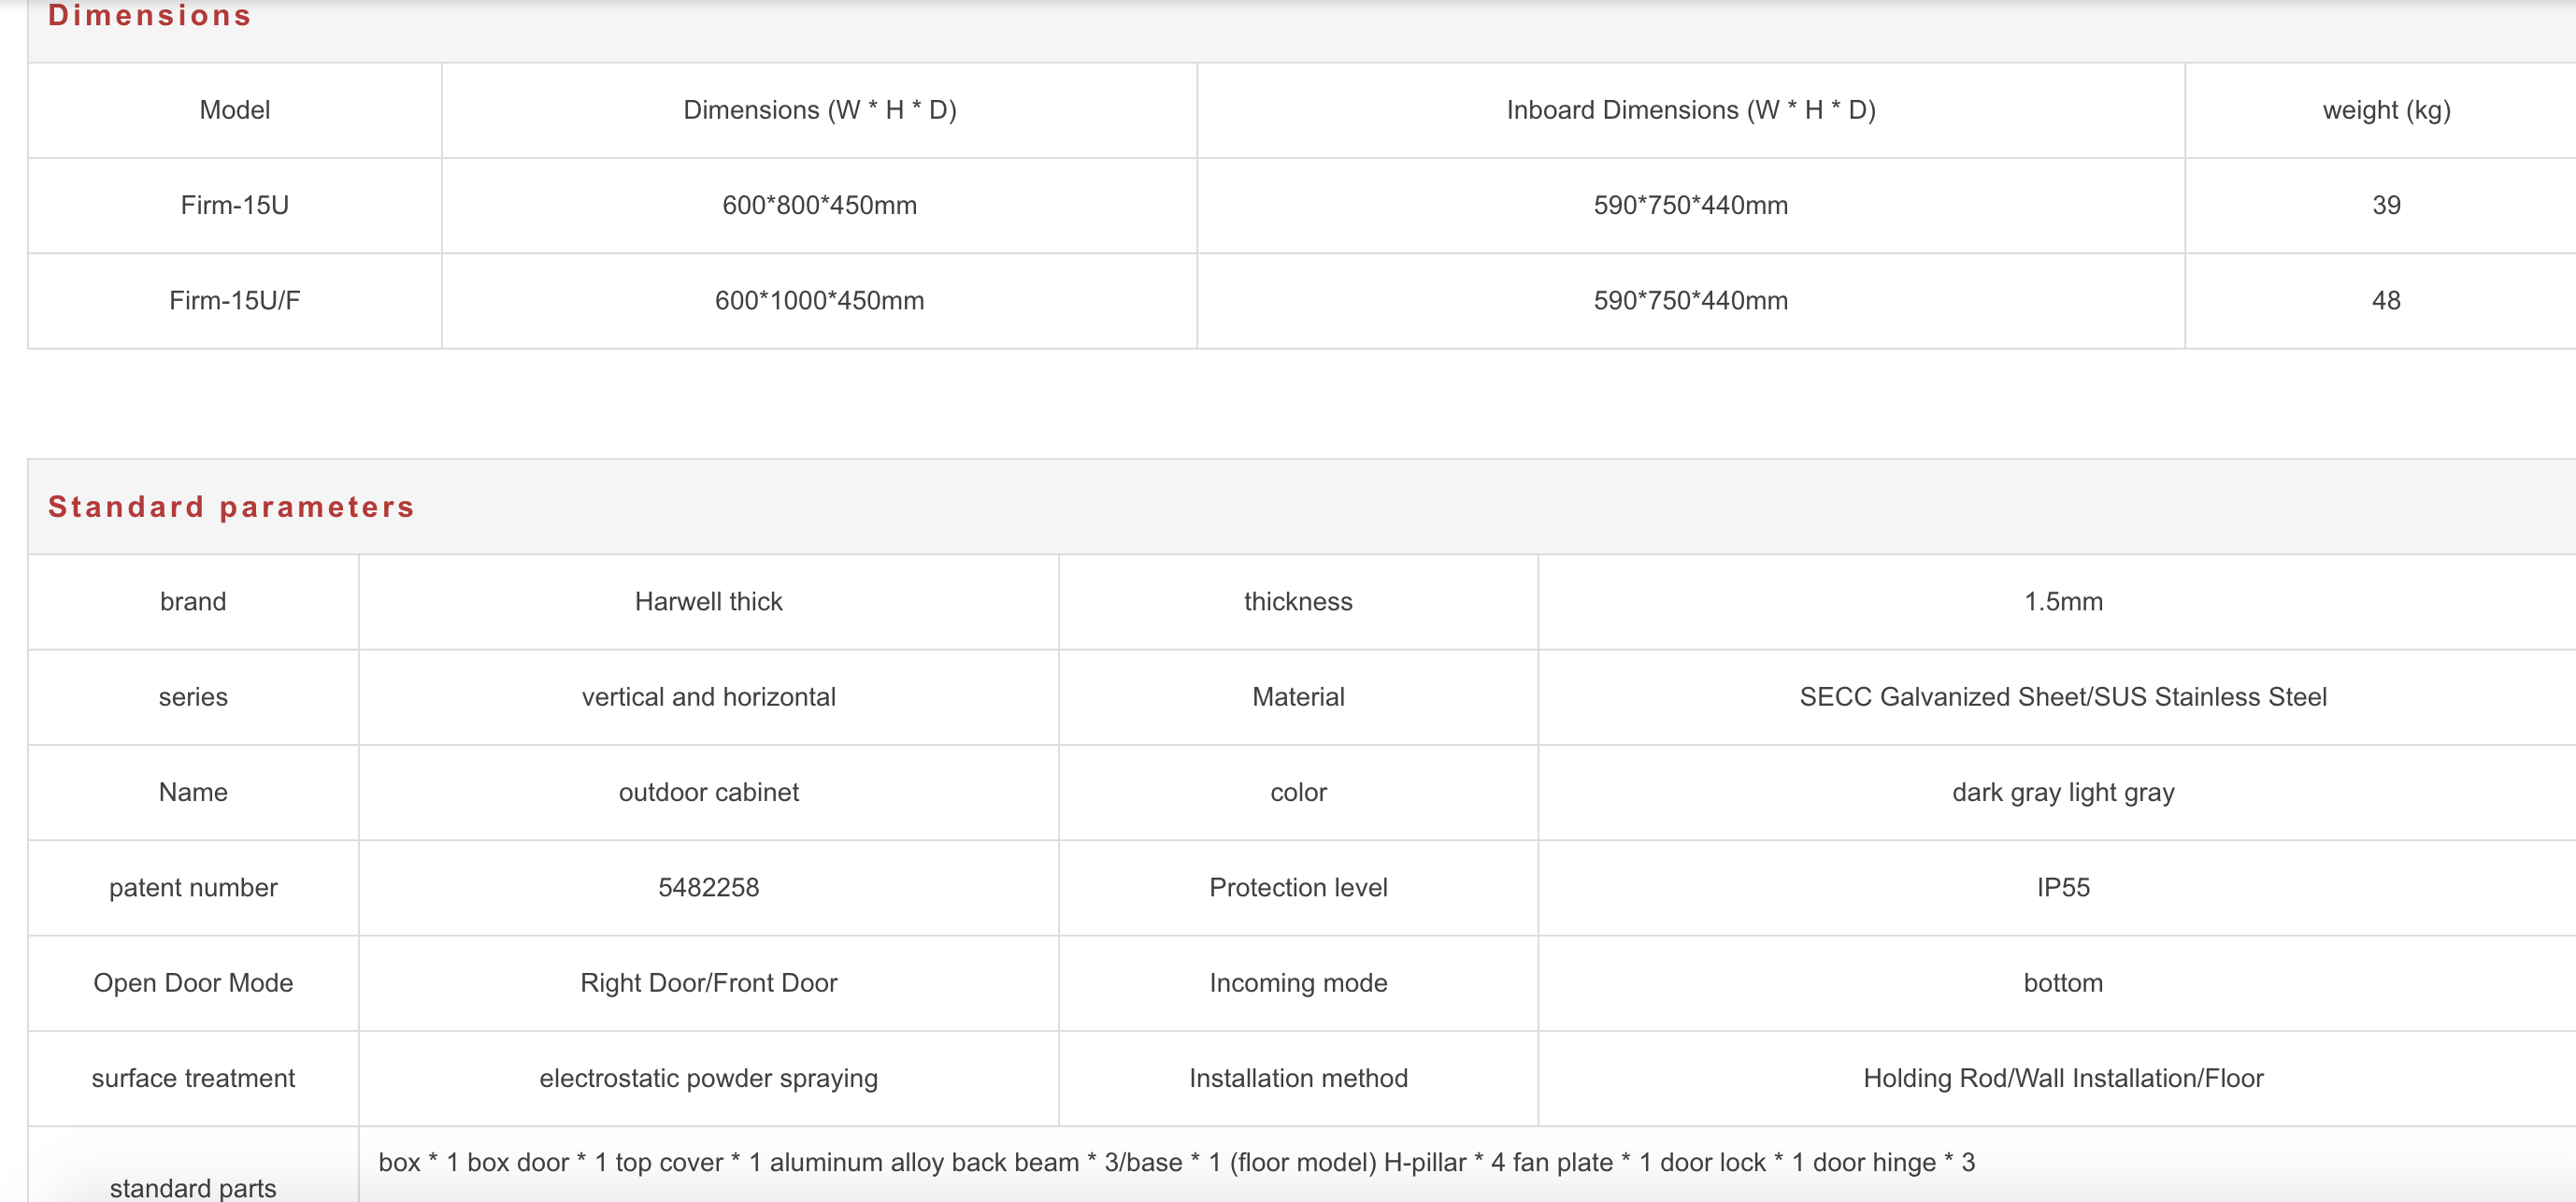Click the 600*1000*450mm dimensions cell
Screen dimensions: 2576x1202
click(x=819, y=300)
